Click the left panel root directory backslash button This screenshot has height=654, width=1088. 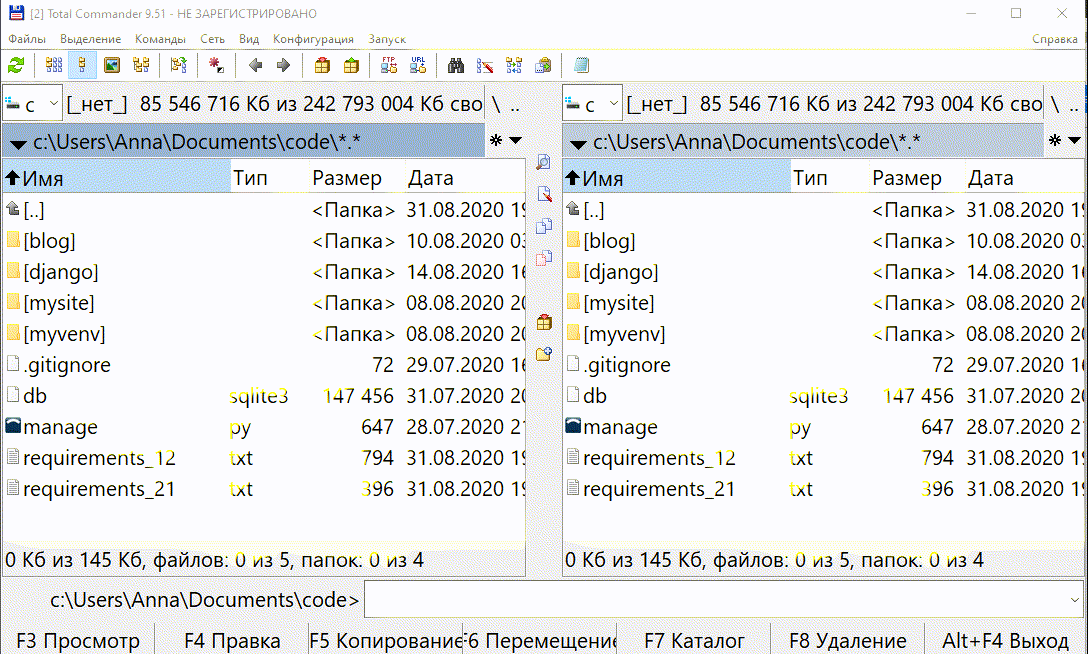(496, 104)
